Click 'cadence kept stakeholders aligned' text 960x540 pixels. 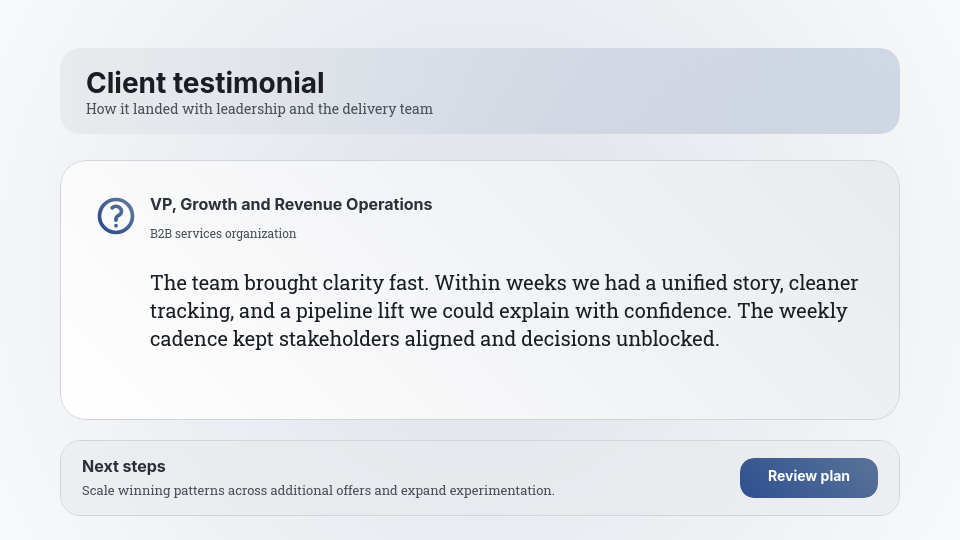[x=312, y=339]
